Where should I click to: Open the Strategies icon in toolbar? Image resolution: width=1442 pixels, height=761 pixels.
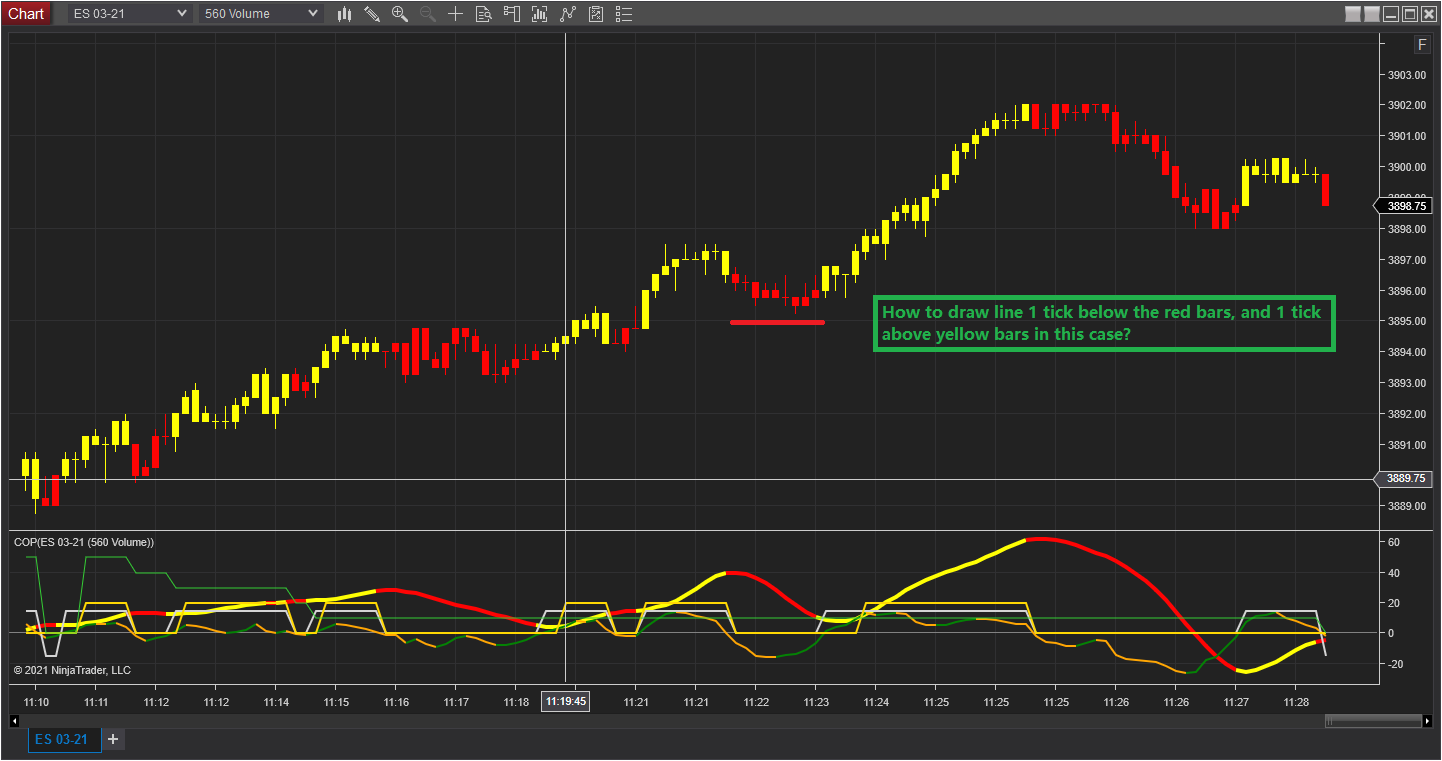[568, 14]
